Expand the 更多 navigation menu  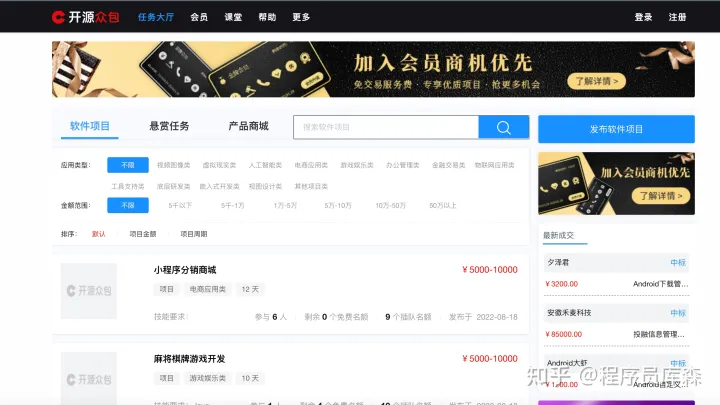[x=301, y=17]
